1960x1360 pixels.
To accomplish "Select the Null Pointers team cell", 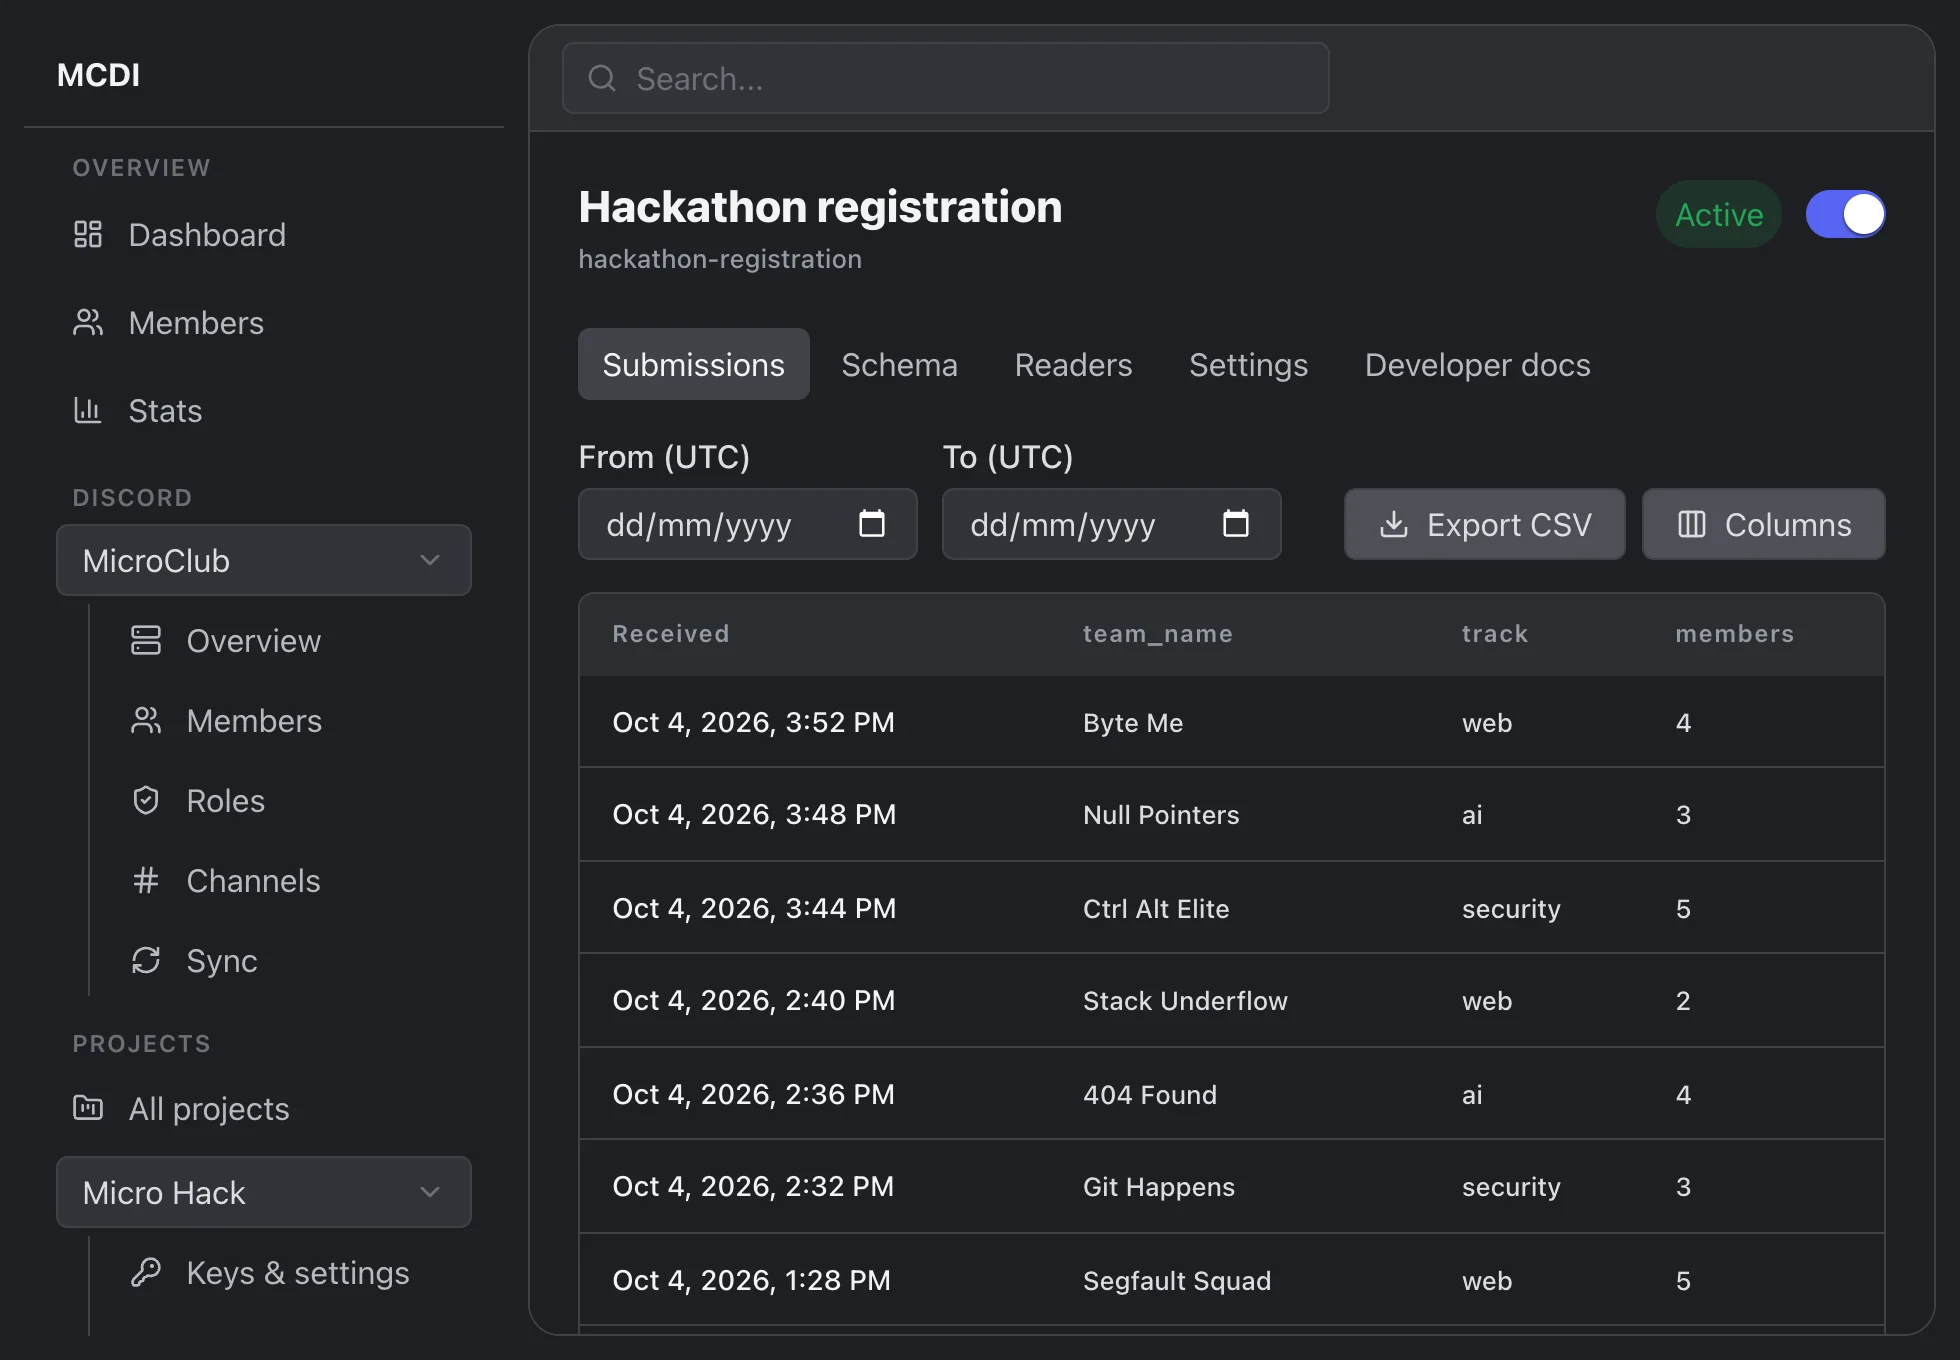I will [x=1161, y=815].
